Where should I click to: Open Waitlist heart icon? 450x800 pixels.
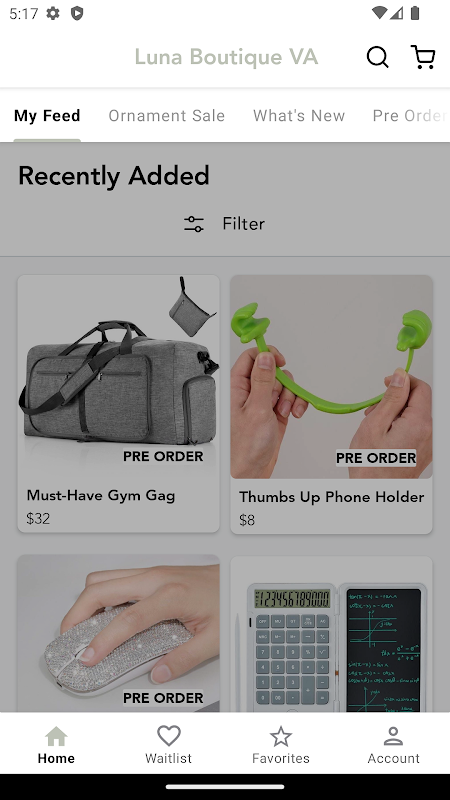[169, 736]
